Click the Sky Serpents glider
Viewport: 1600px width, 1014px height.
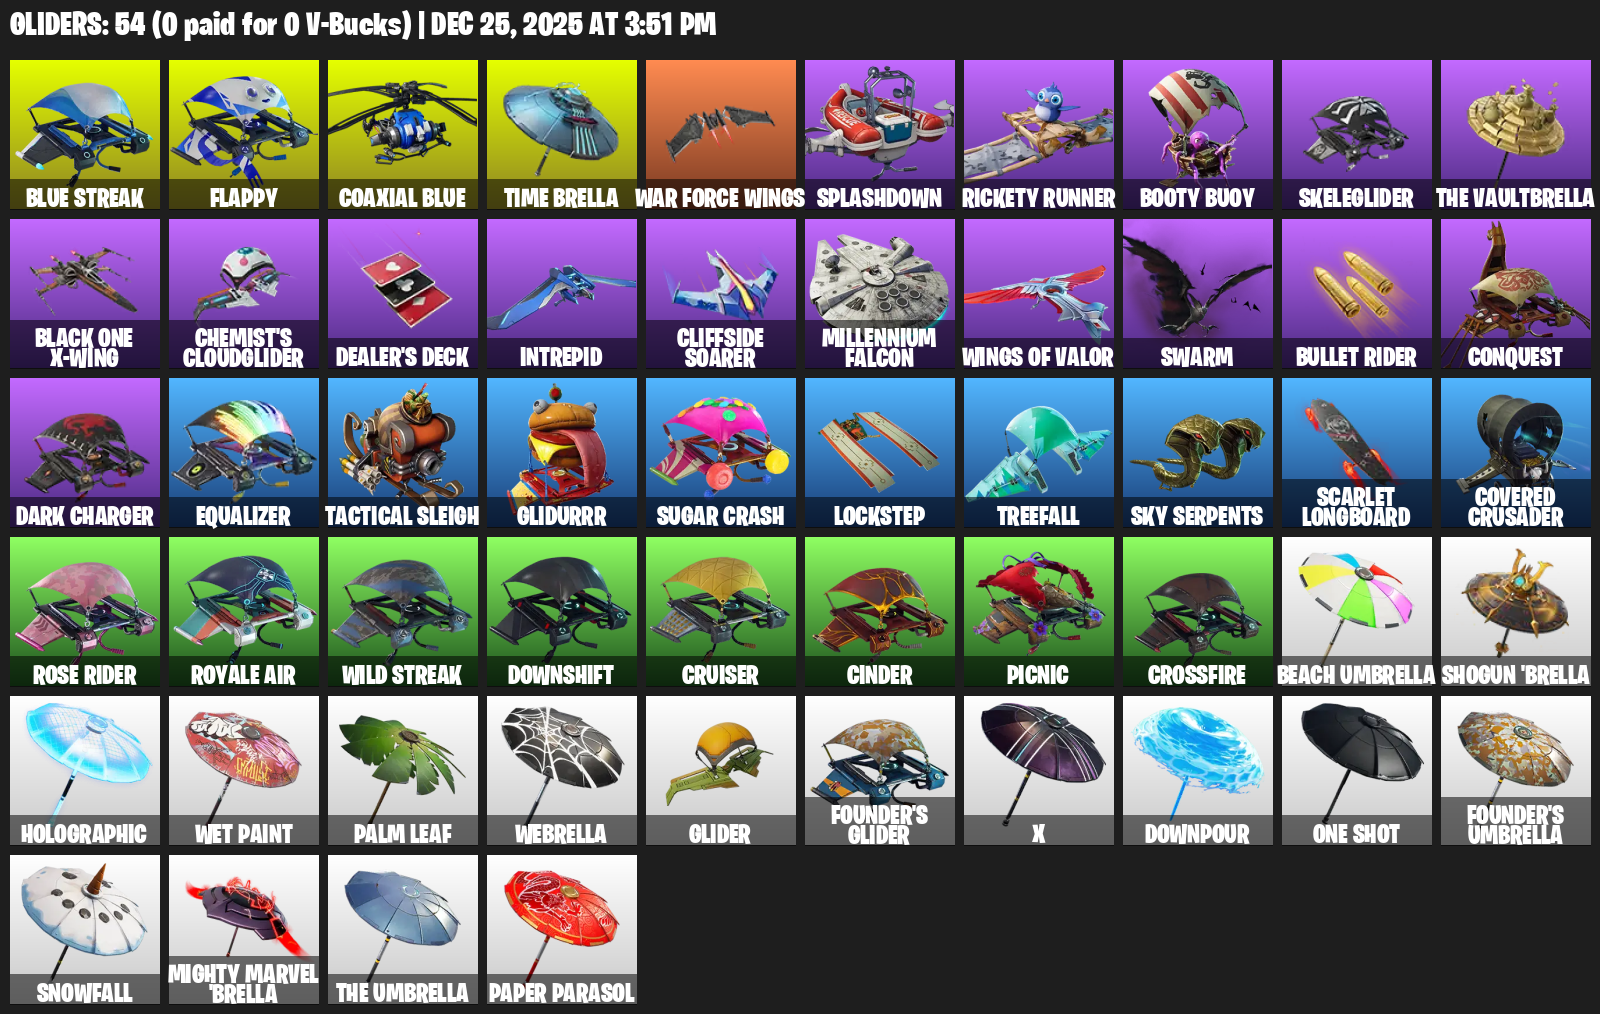pos(1198,453)
